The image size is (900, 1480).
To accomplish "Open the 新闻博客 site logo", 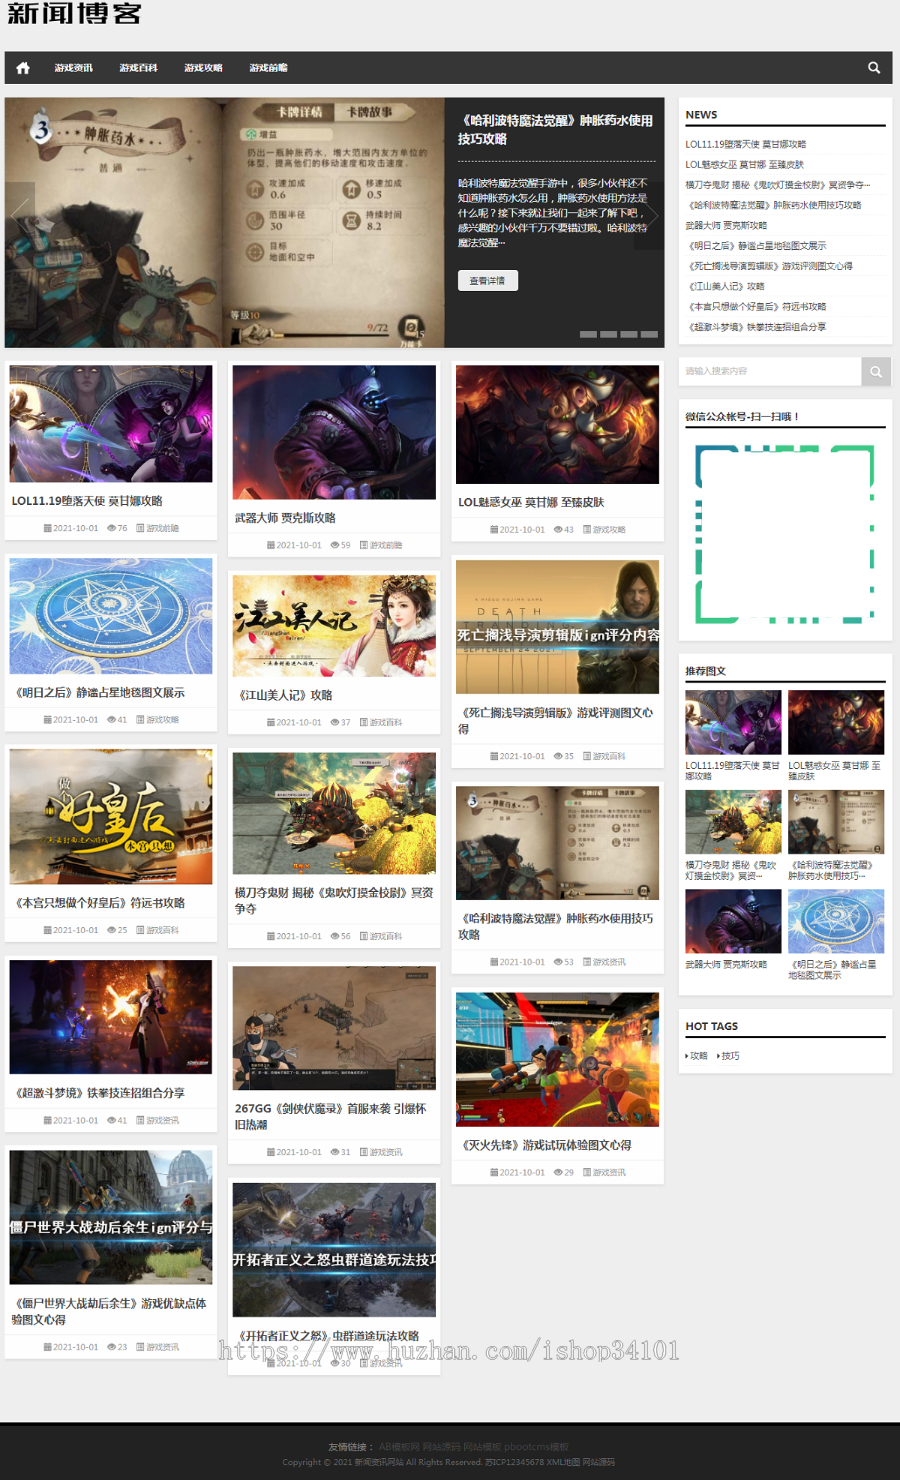I will pos(74,14).
